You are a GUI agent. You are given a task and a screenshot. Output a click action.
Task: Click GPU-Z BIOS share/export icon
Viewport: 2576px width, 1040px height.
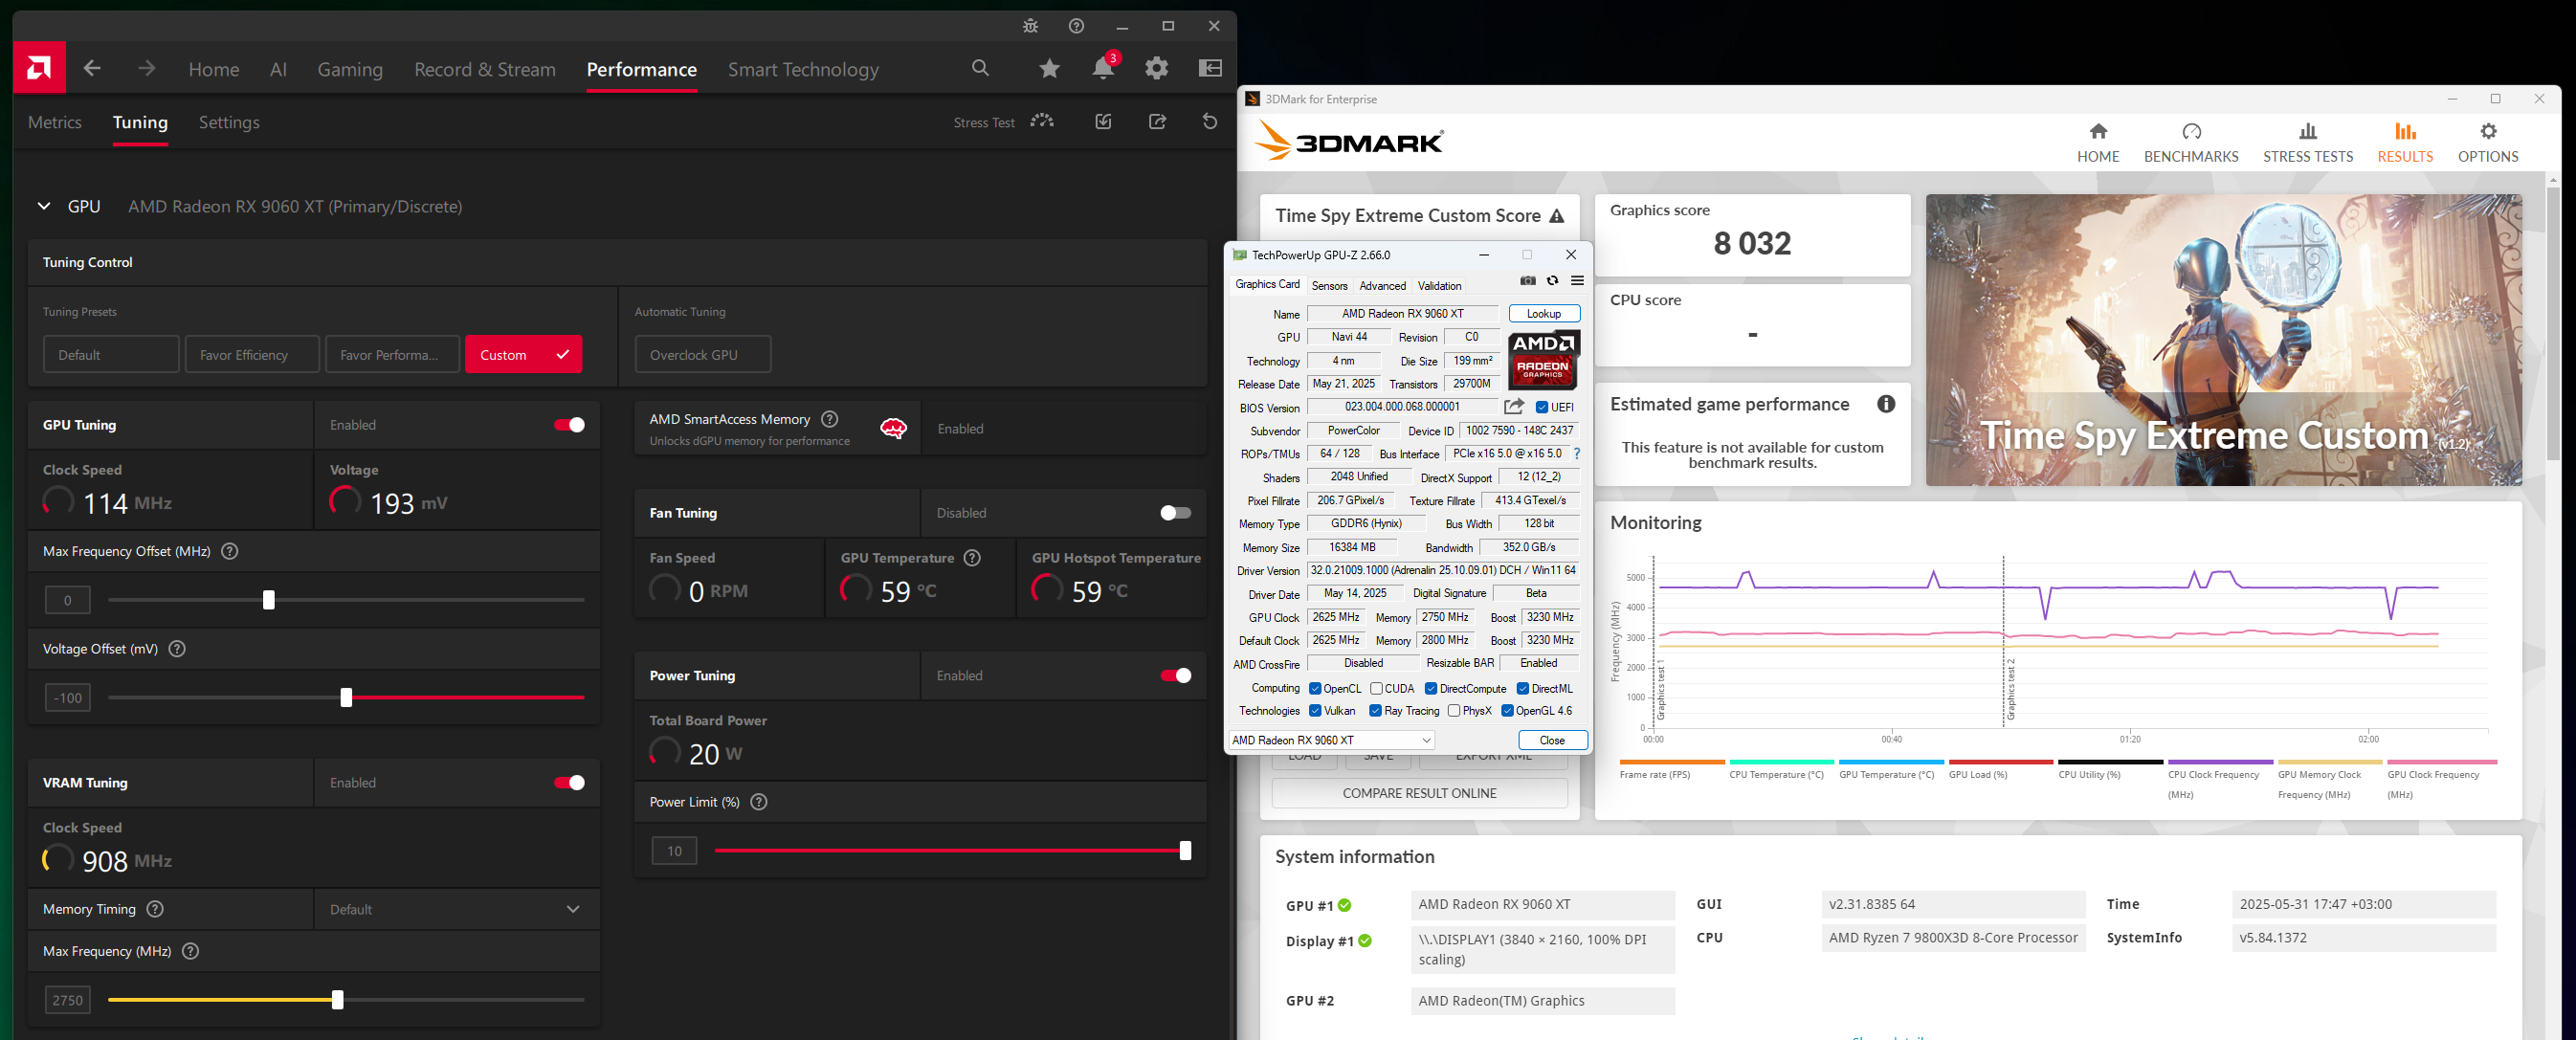1514,406
